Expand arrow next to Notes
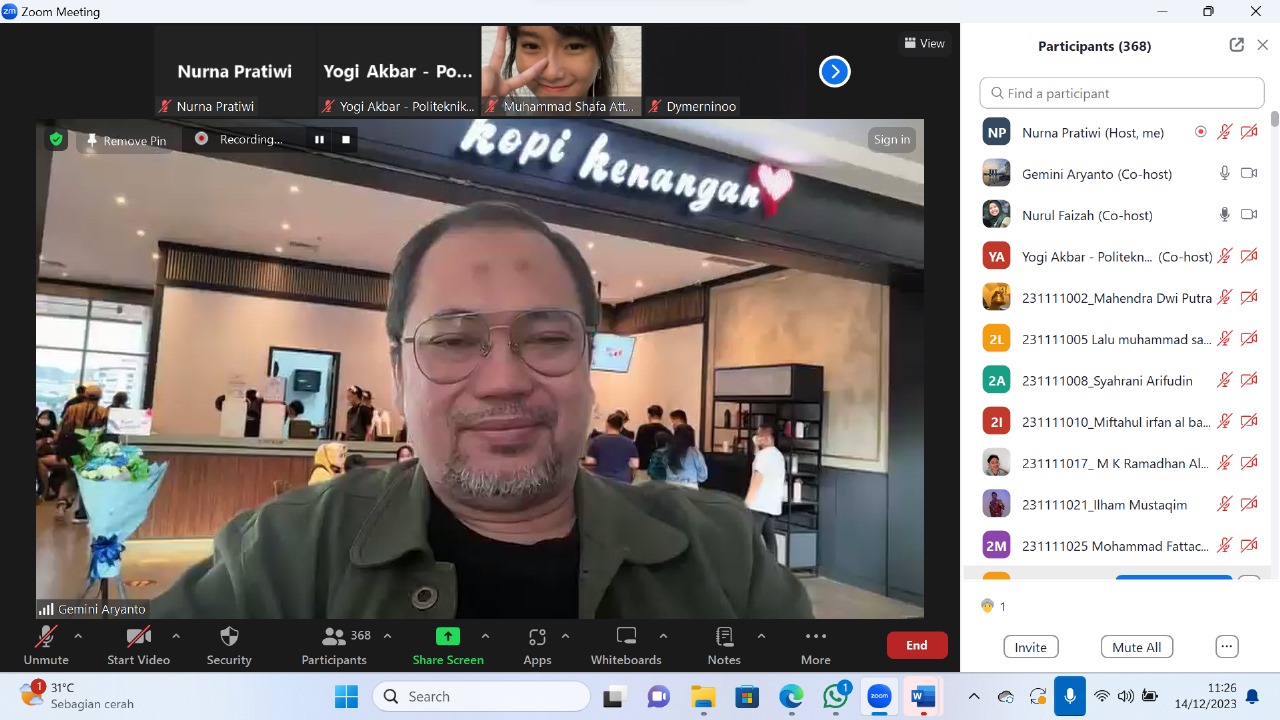Viewport: 1280px width, 720px height. pos(761,636)
